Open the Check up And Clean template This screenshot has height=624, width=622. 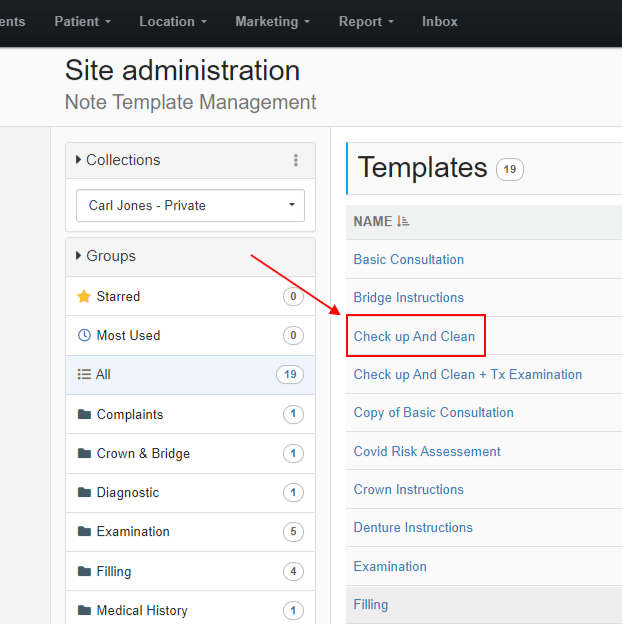[414, 336]
